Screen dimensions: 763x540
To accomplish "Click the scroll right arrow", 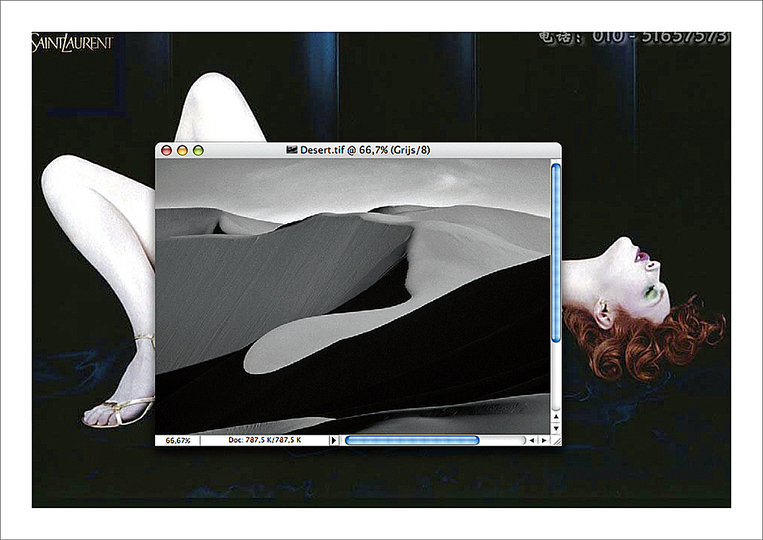I will click(544, 440).
